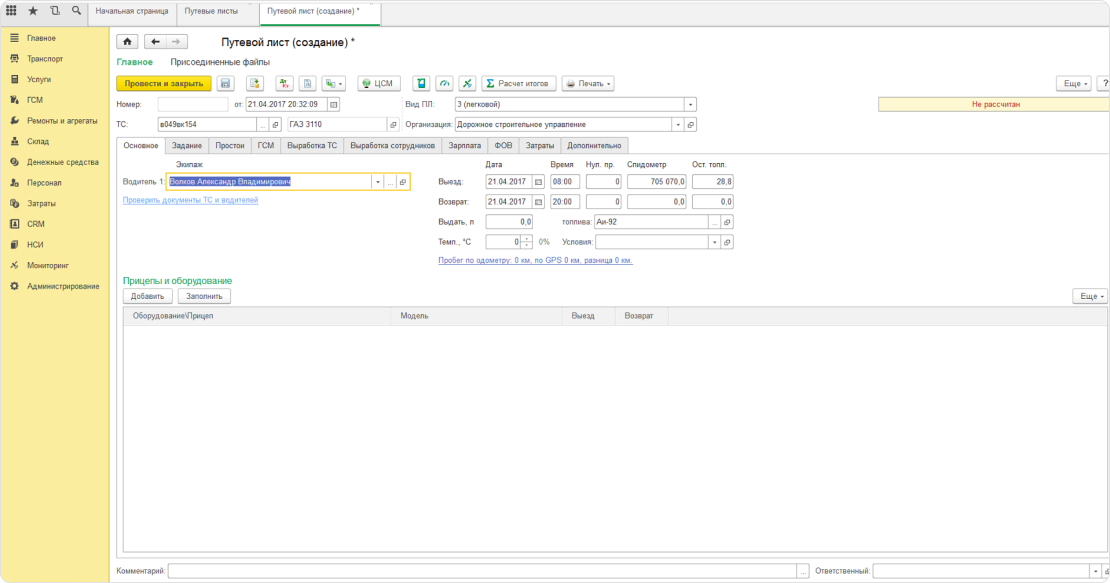1110x583 pixels.
Task: Click the Заполнить button
Action: 204,296
